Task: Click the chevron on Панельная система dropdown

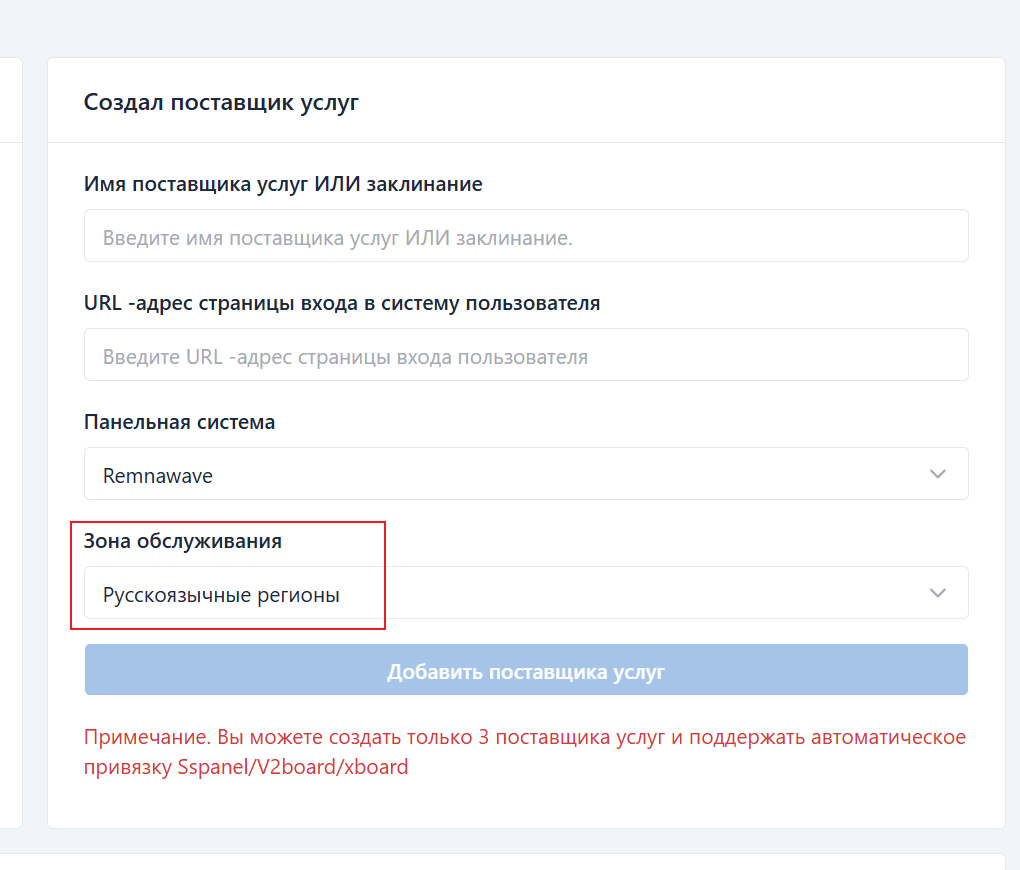Action: [x=938, y=473]
